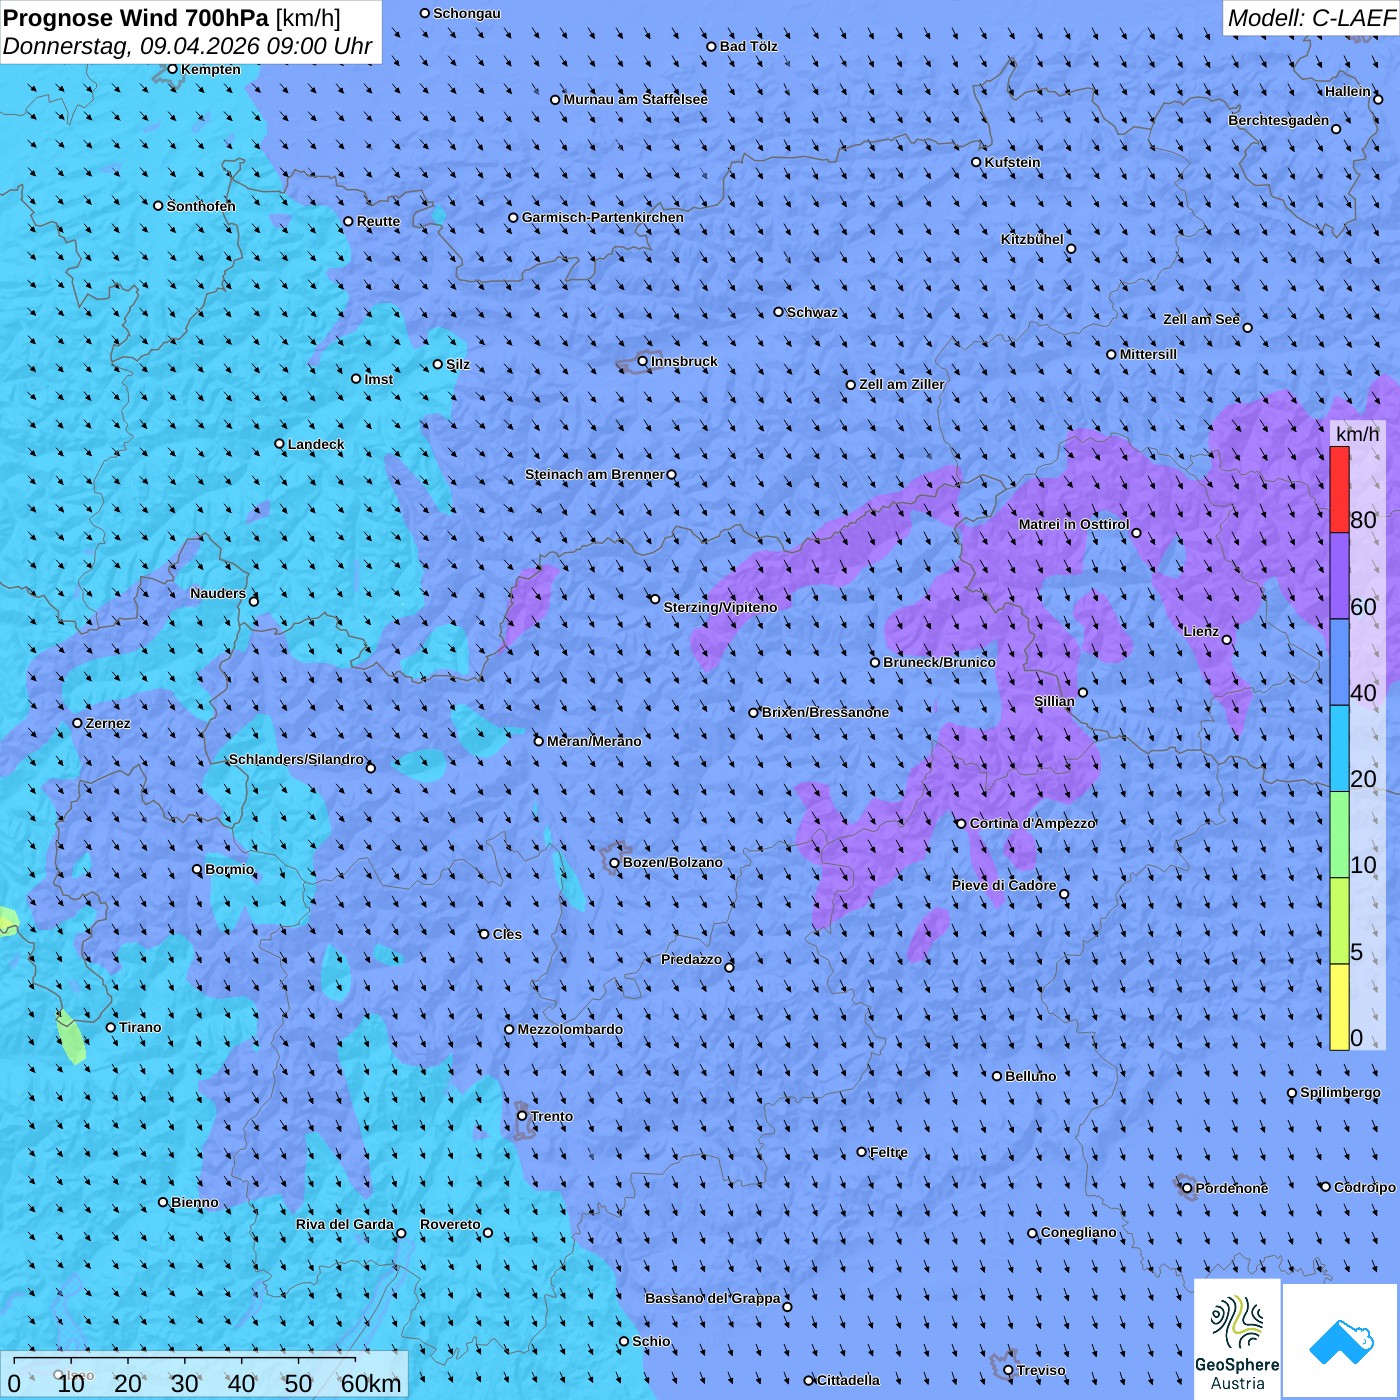The width and height of the screenshot is (1400, 1400).
Task: Click the 'Spilimbergo' label
Action: 1340,1092
